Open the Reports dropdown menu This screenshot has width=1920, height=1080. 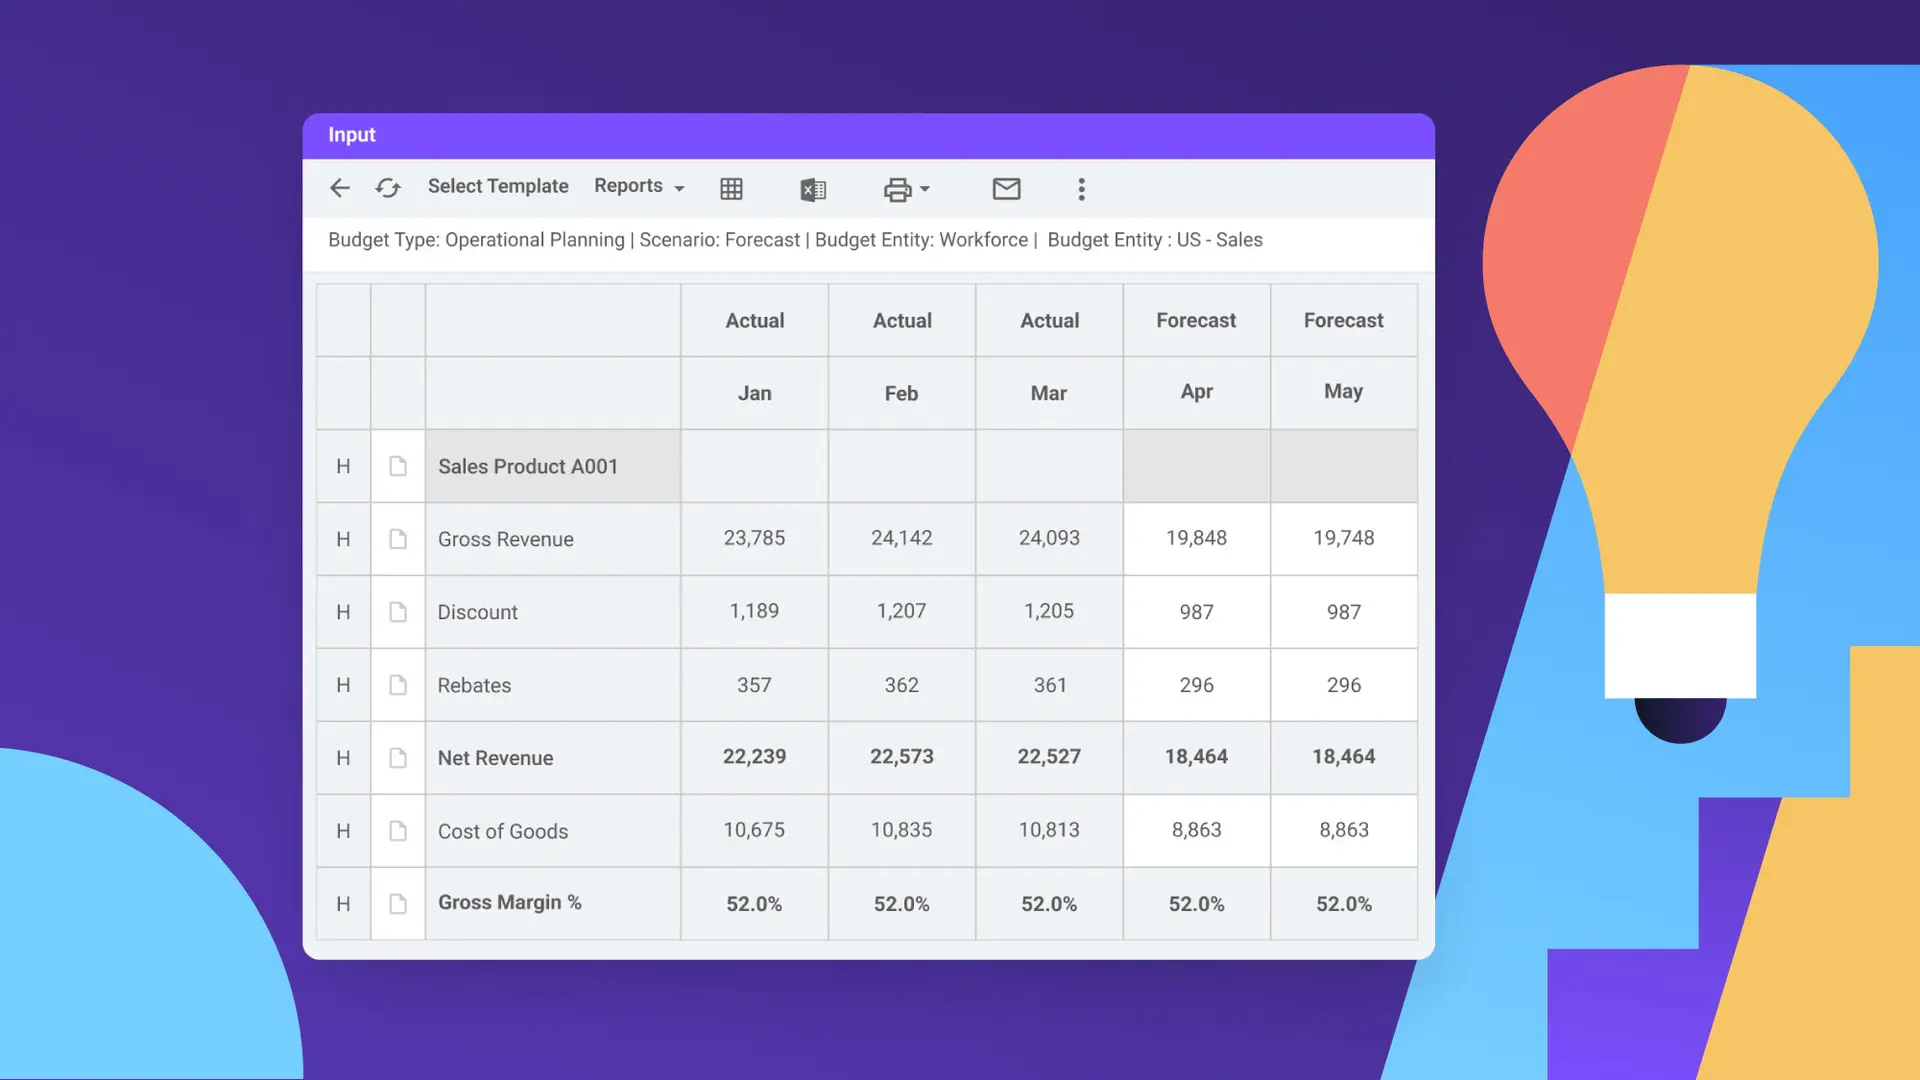(639, 186)
